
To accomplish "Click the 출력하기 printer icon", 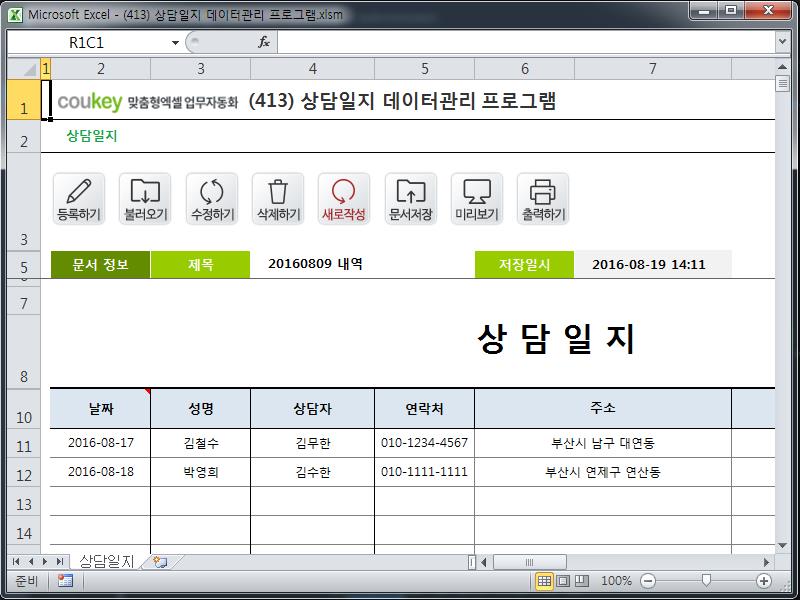I will click(543, 198).
